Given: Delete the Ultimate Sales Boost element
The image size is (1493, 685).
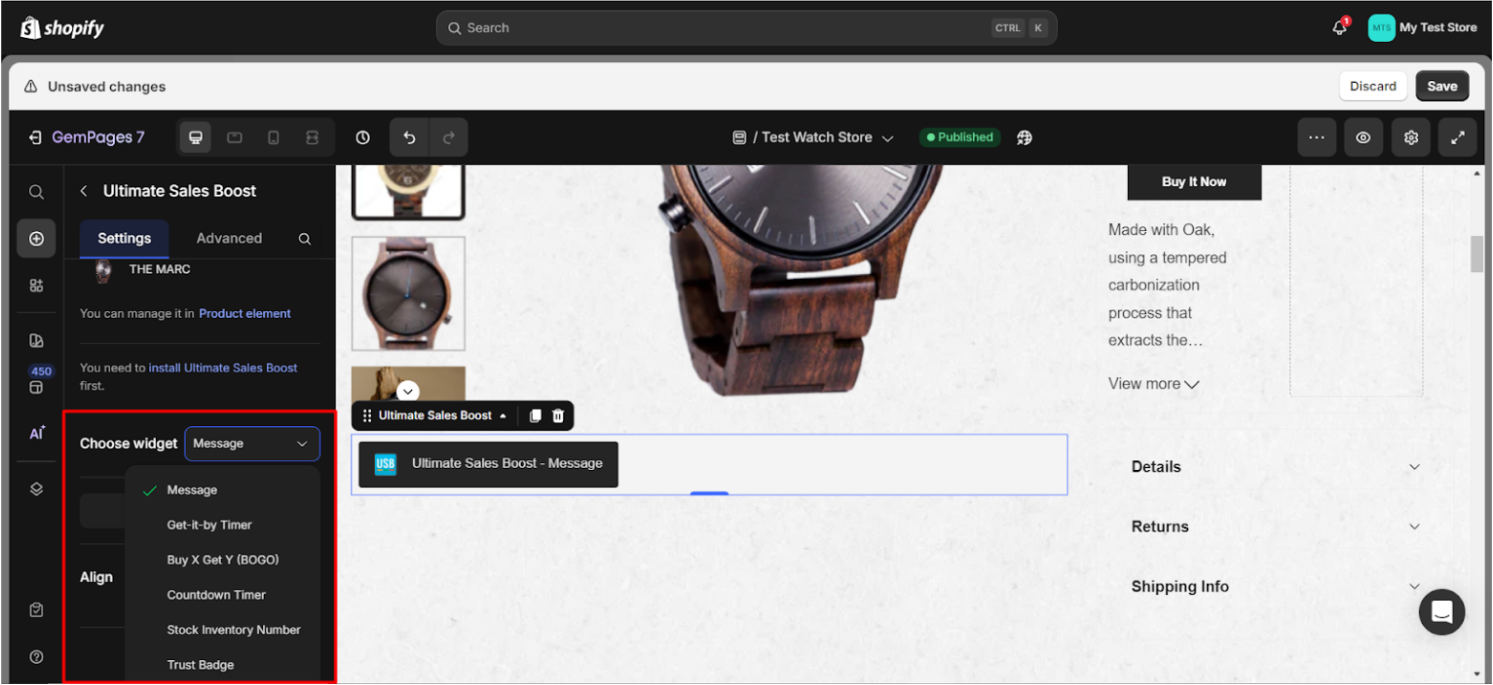Looking at the screenshot, I should [558, 416].
